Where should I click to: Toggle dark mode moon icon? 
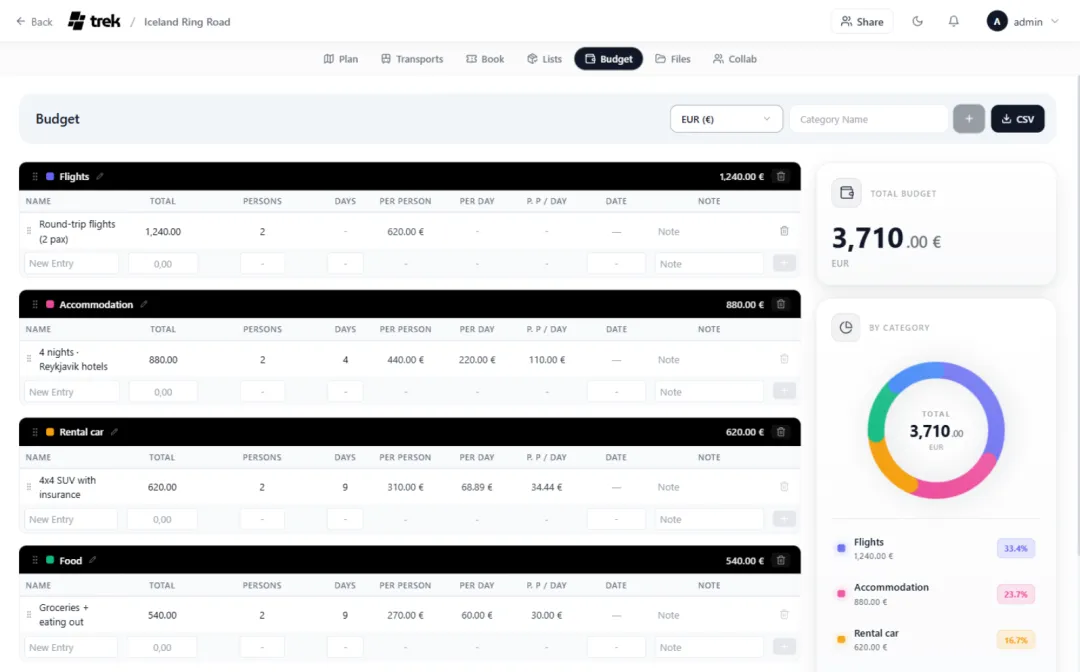(917, 21)
